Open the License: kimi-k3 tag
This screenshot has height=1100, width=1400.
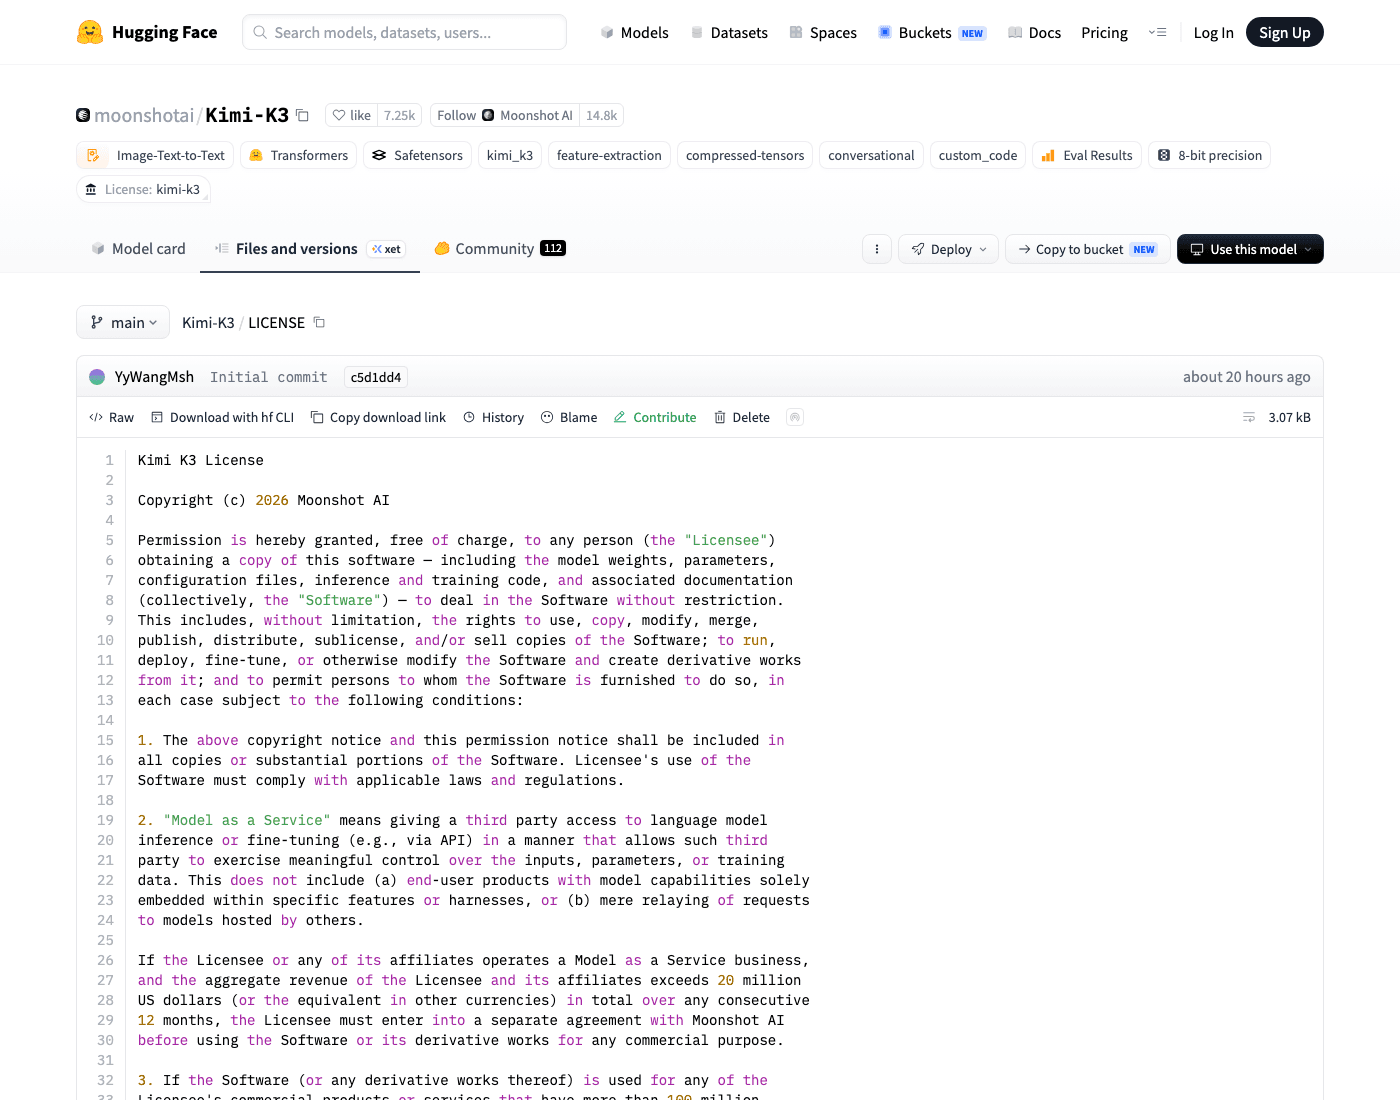point(143,189)
